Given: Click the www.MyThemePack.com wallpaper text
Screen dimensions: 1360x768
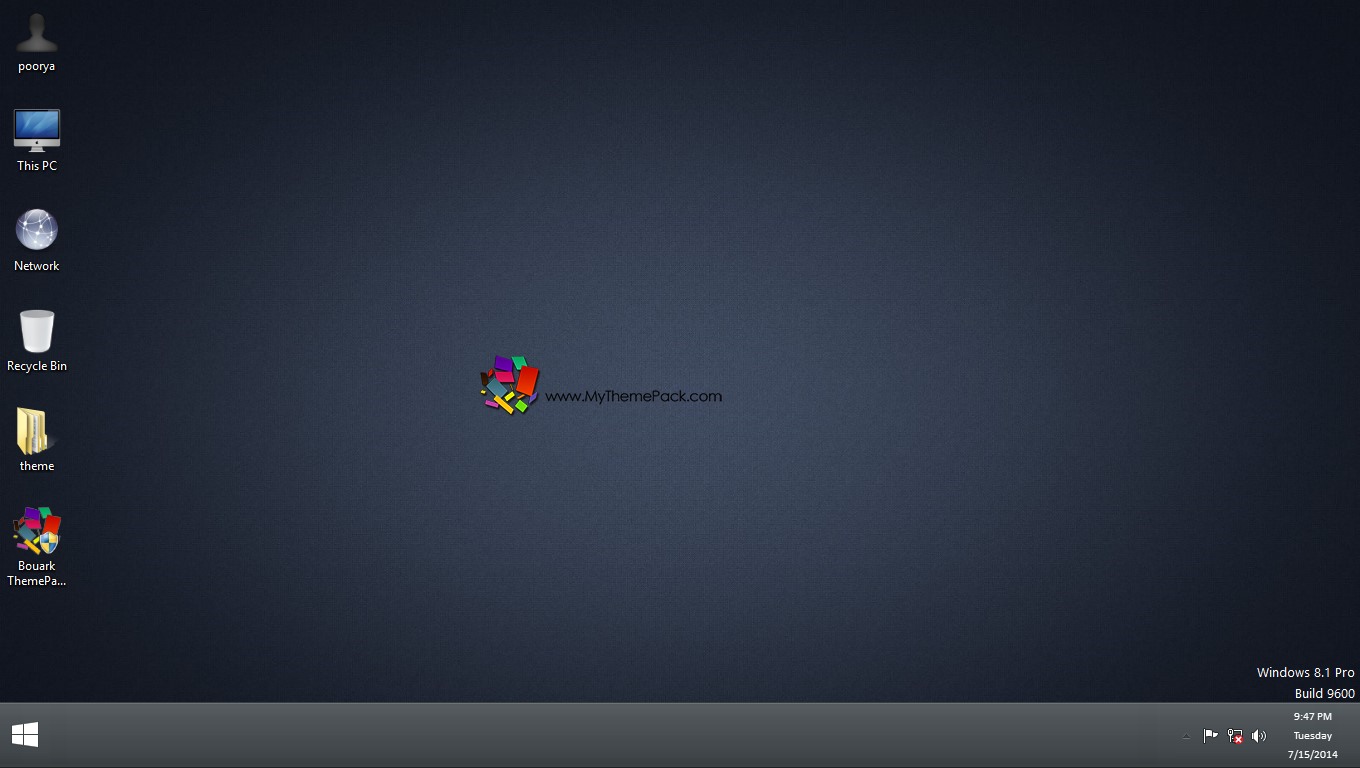Looking at the screenshot, I should (x=633, y=396).
